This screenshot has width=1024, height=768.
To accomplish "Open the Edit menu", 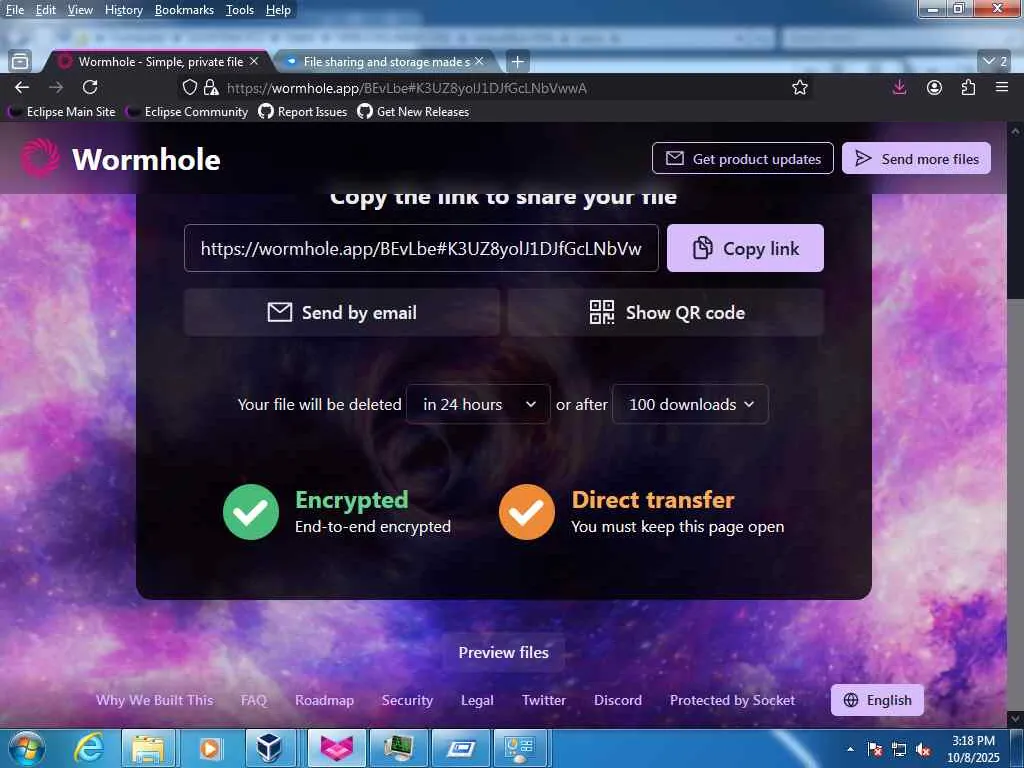I will pos(45,10).
